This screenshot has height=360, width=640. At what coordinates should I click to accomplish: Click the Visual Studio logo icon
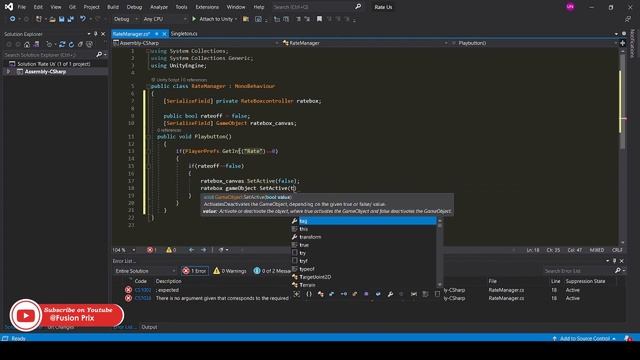coord(9,7)
